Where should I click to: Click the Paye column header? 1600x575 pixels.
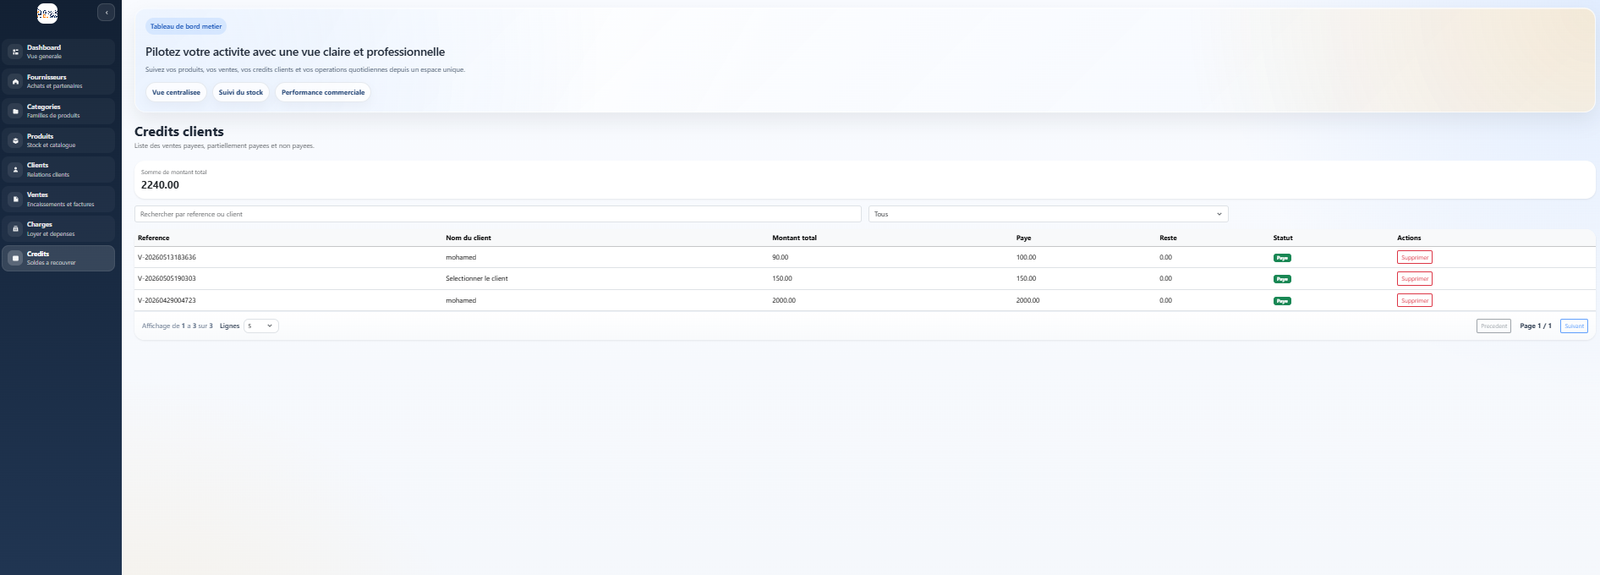tap(1024, 238)
